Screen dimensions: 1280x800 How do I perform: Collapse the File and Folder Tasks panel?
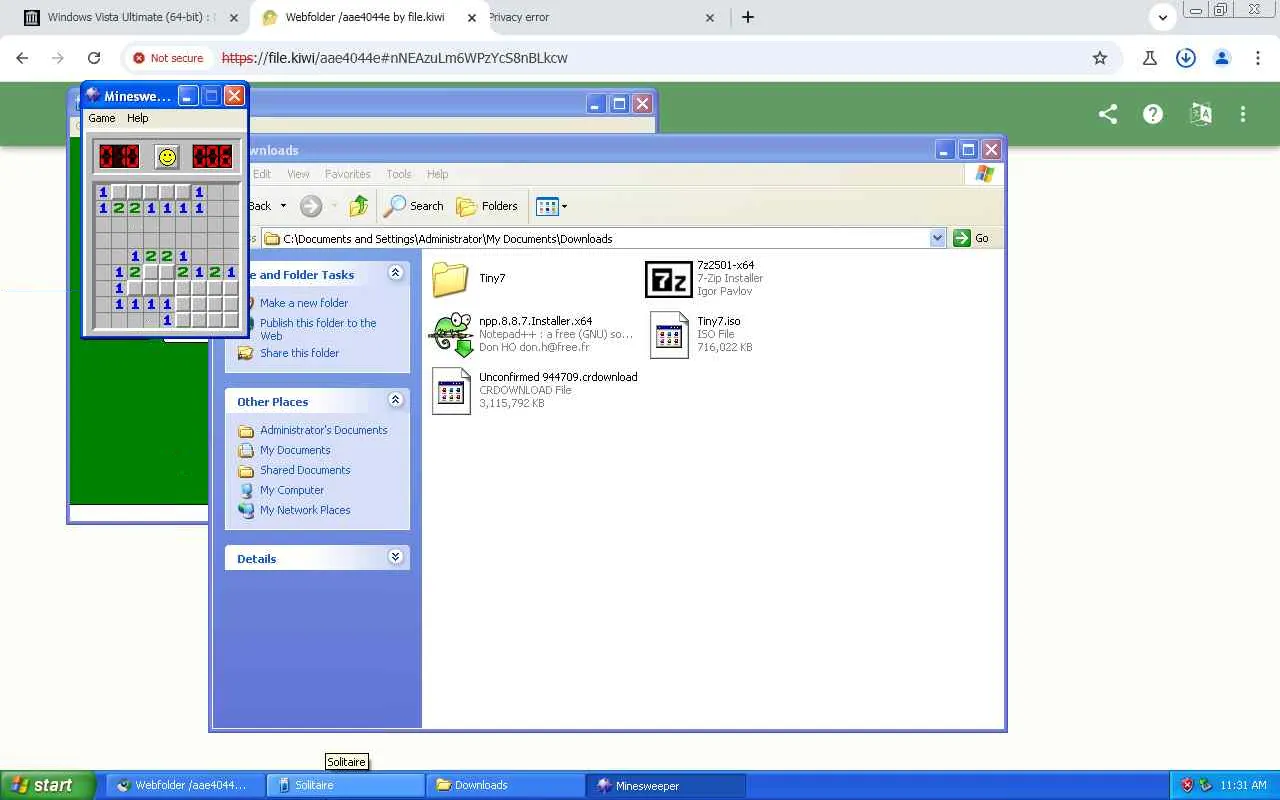pyautogui.click(x=395, y=273)
